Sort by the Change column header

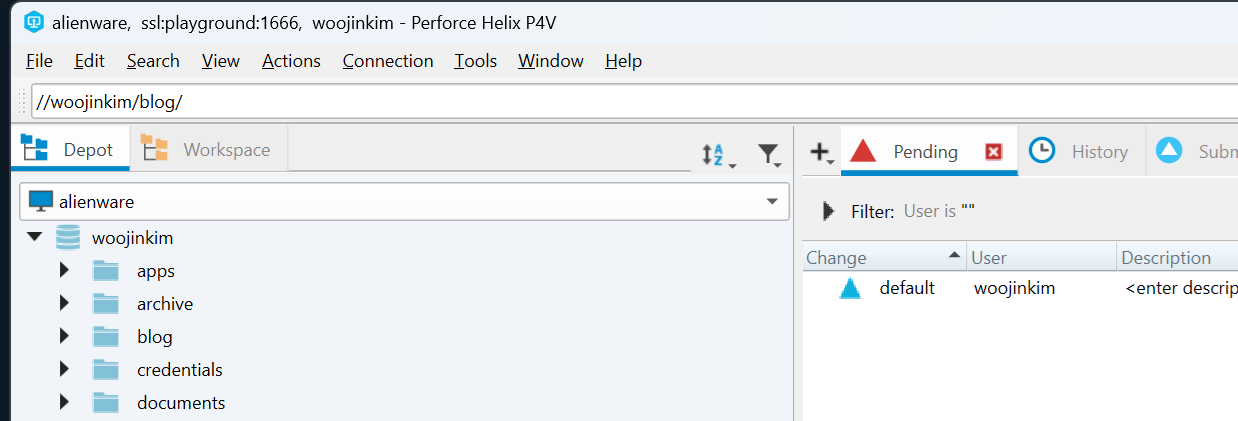click(x=885, y=258)
